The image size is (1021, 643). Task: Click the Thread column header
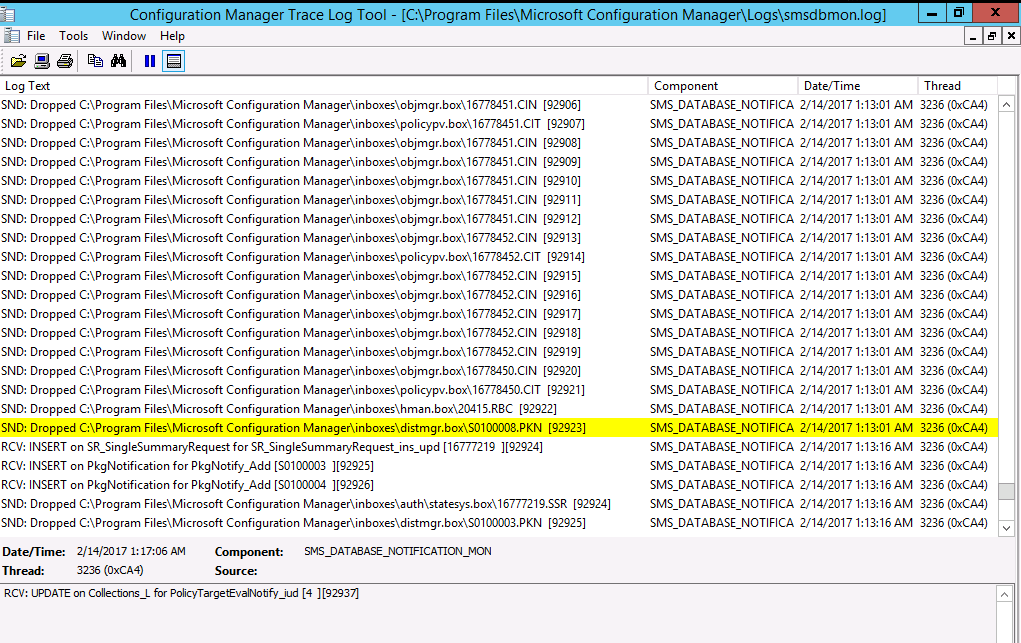(x=957, y=86)
